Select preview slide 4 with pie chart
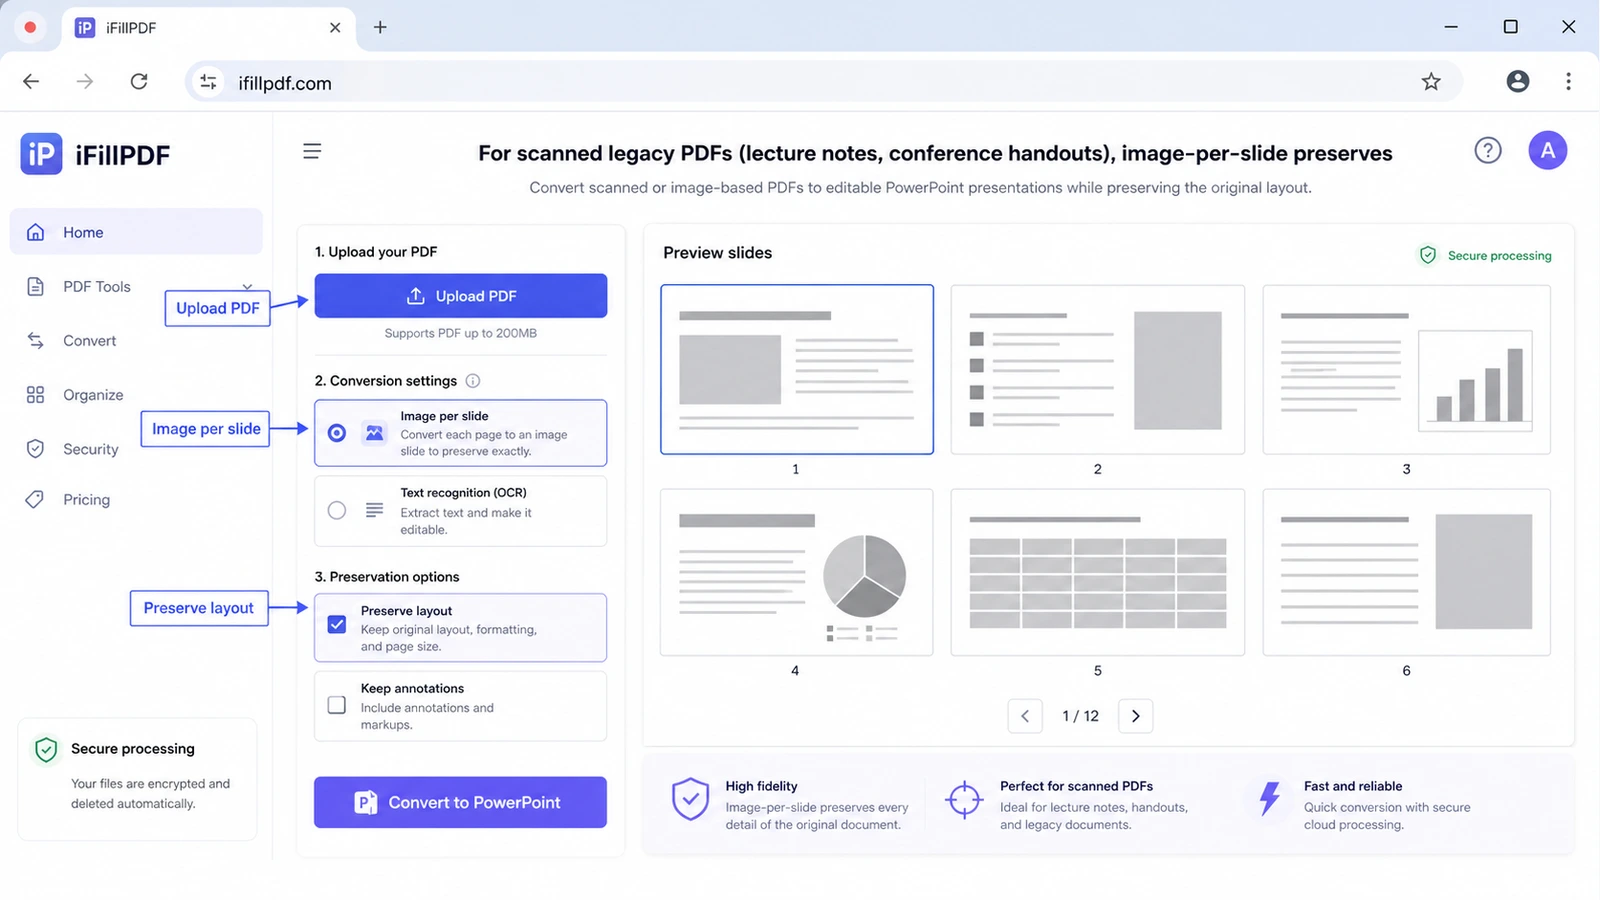 [796, 573]
